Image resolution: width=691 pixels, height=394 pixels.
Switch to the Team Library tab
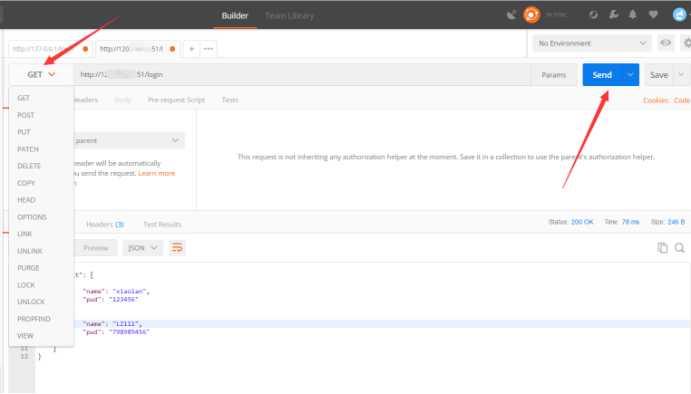point(290,15)
